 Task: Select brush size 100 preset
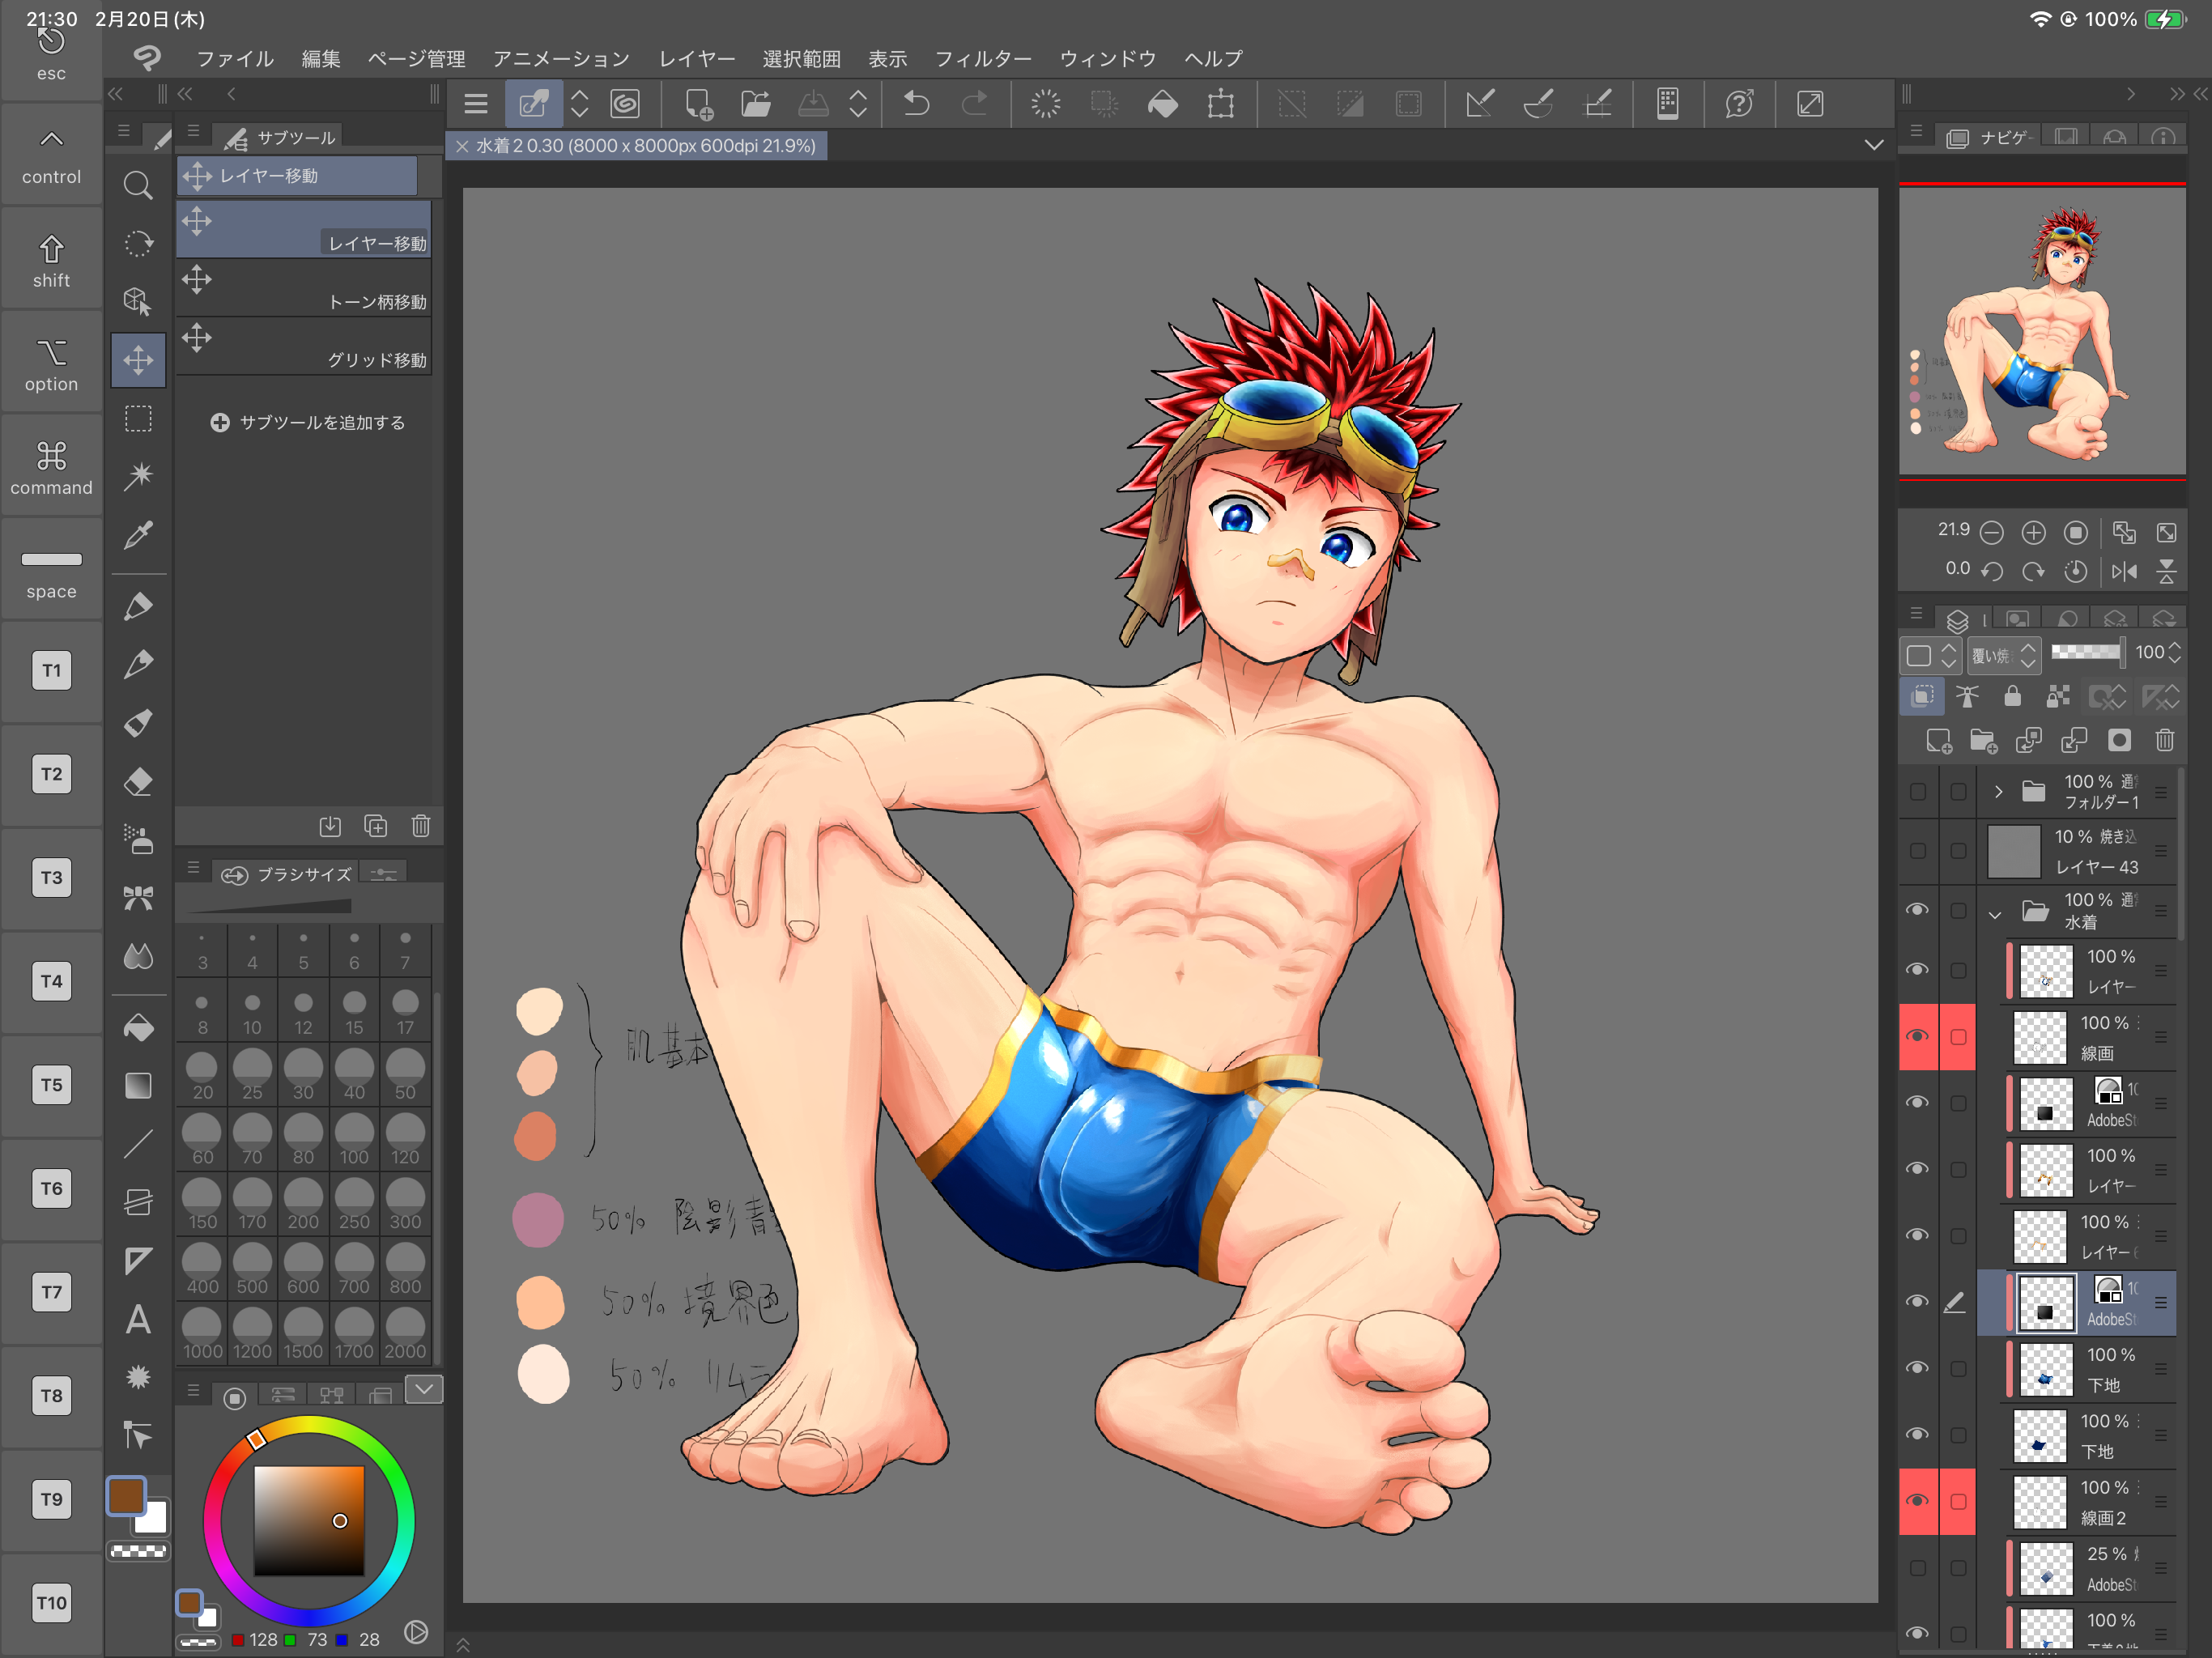tap(354, 1141)
